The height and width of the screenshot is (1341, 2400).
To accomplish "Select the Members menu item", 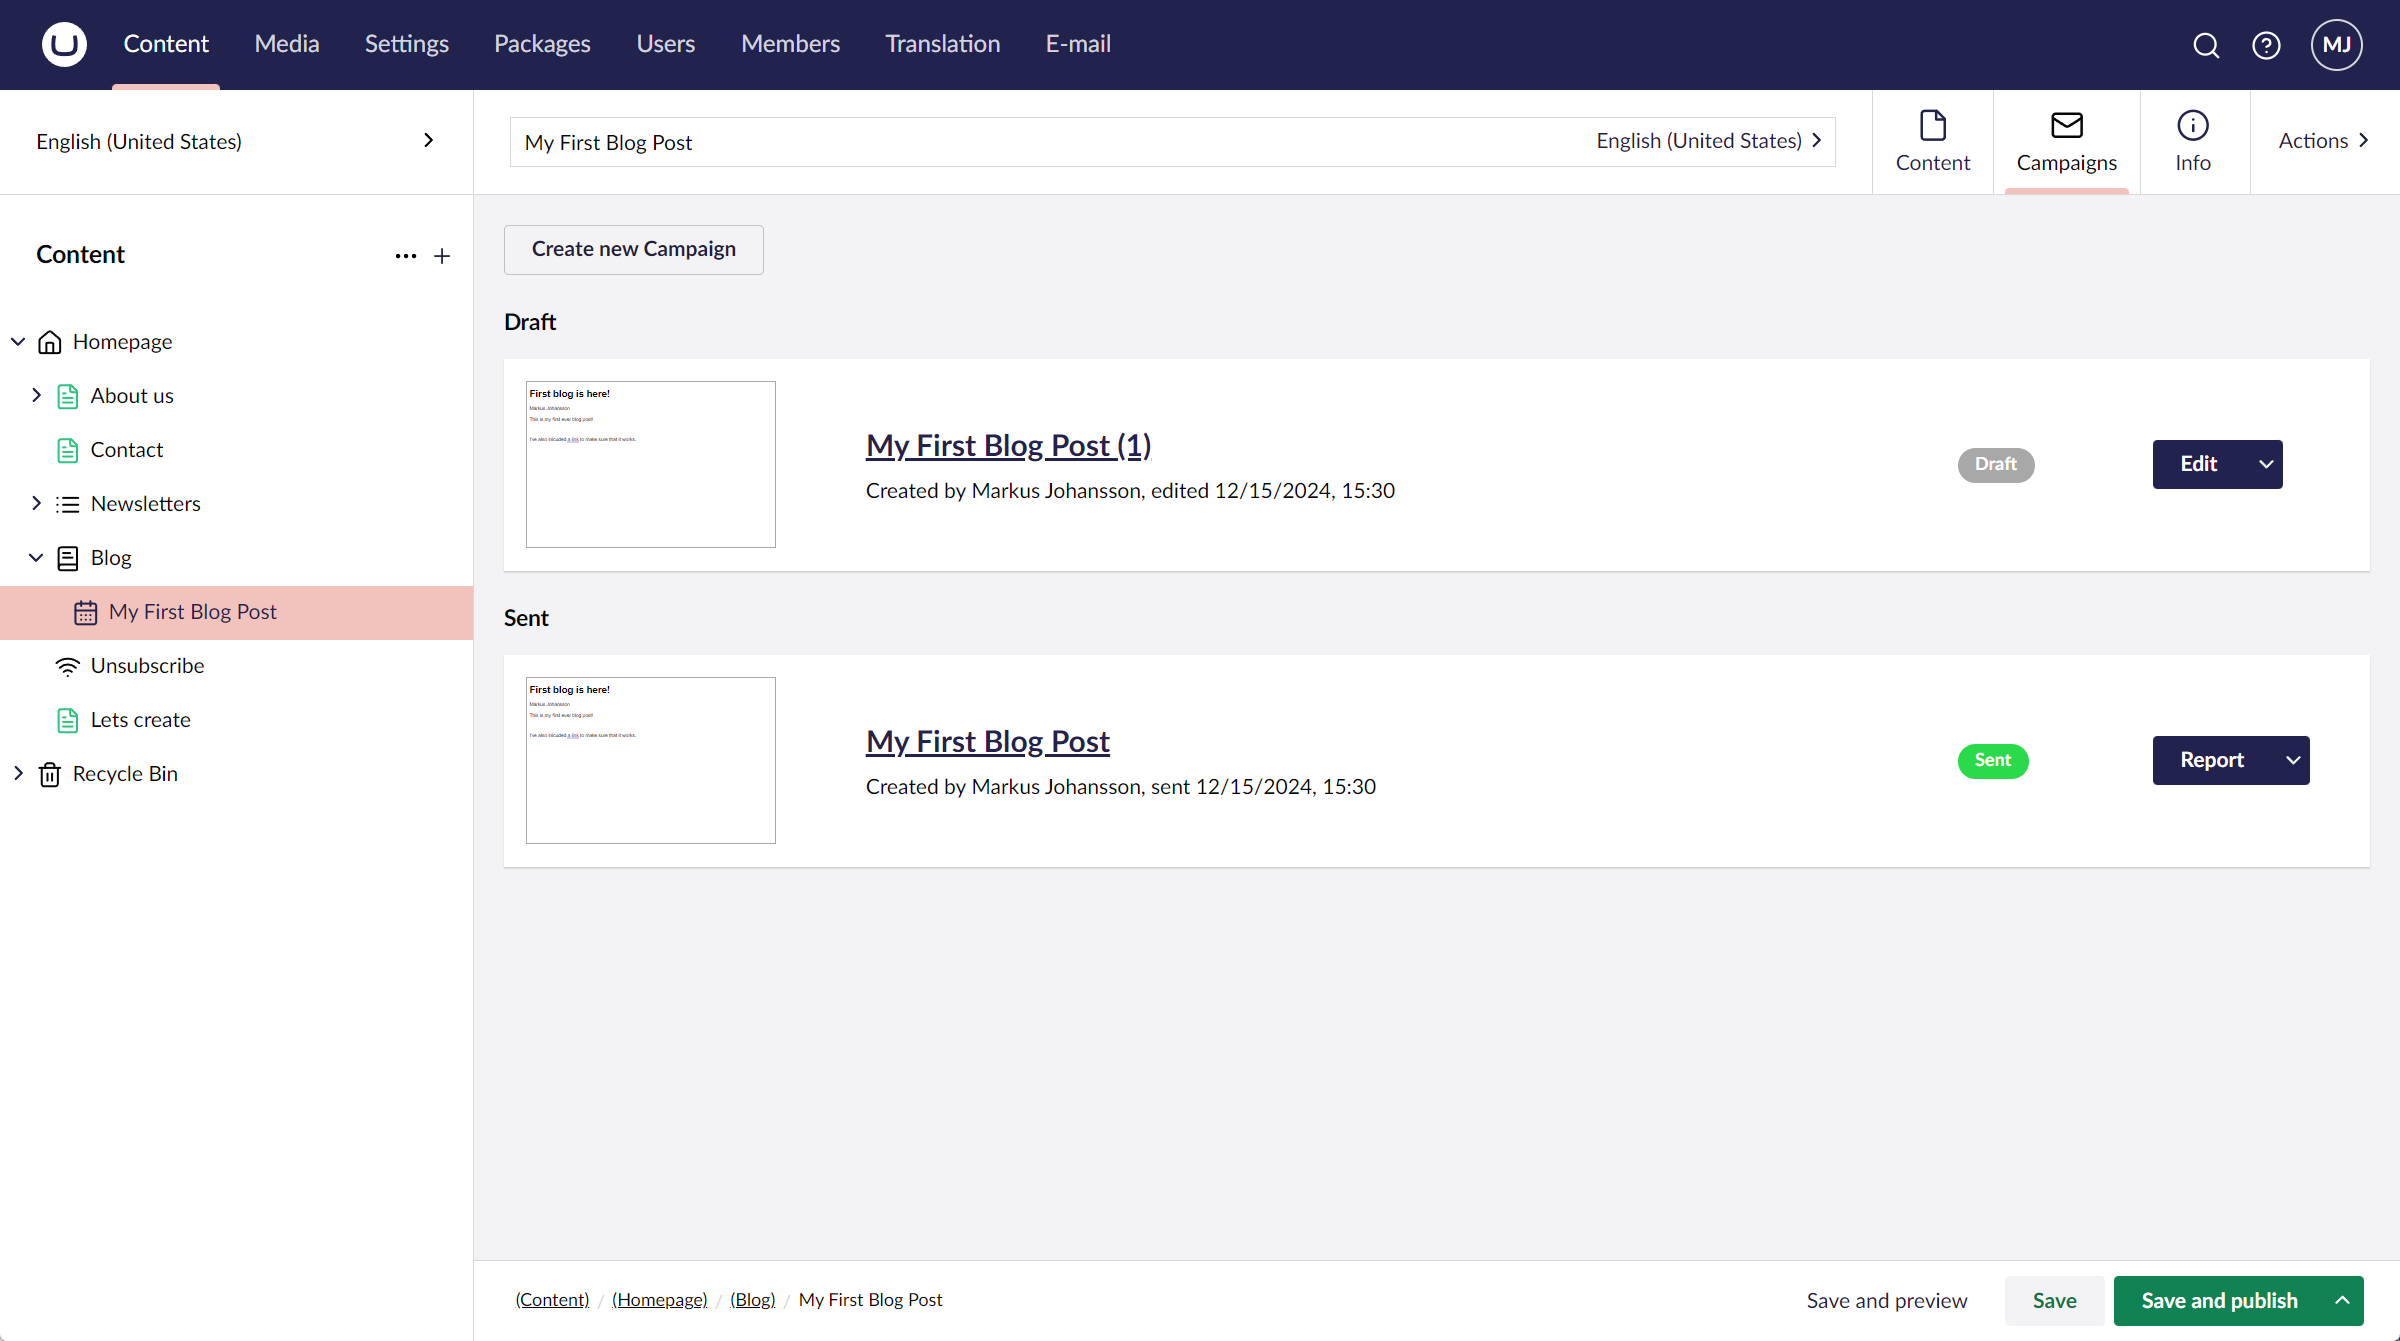I will 790,44.
